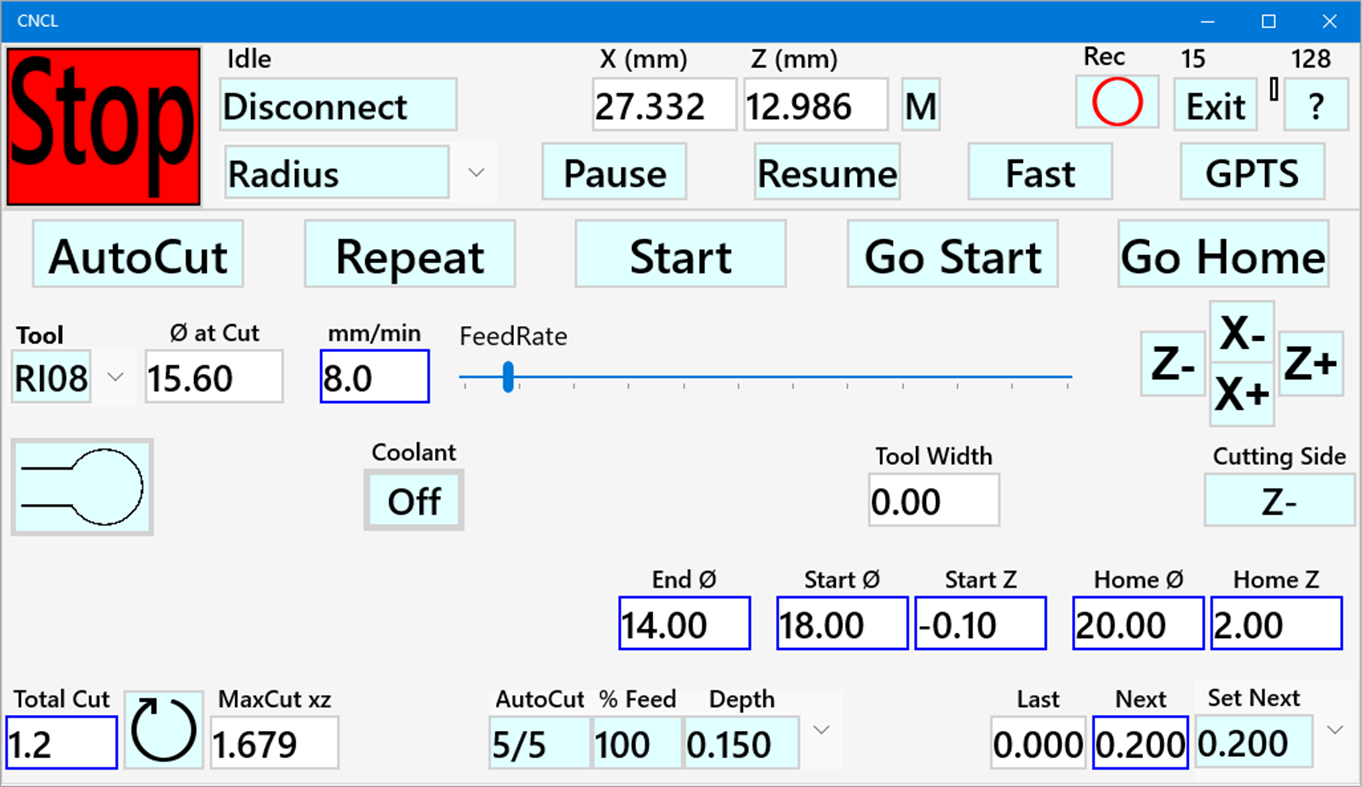
Task: Expand the Depth options chevron
Action: 820,730
